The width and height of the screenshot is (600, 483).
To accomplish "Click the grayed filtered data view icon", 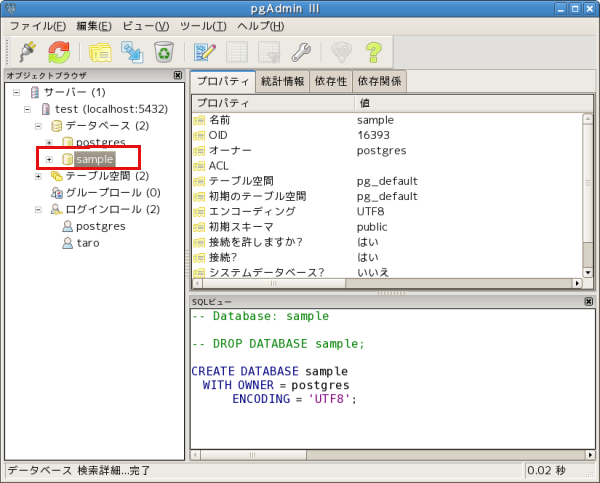I will pyautogui.click(x=269, y=52).
